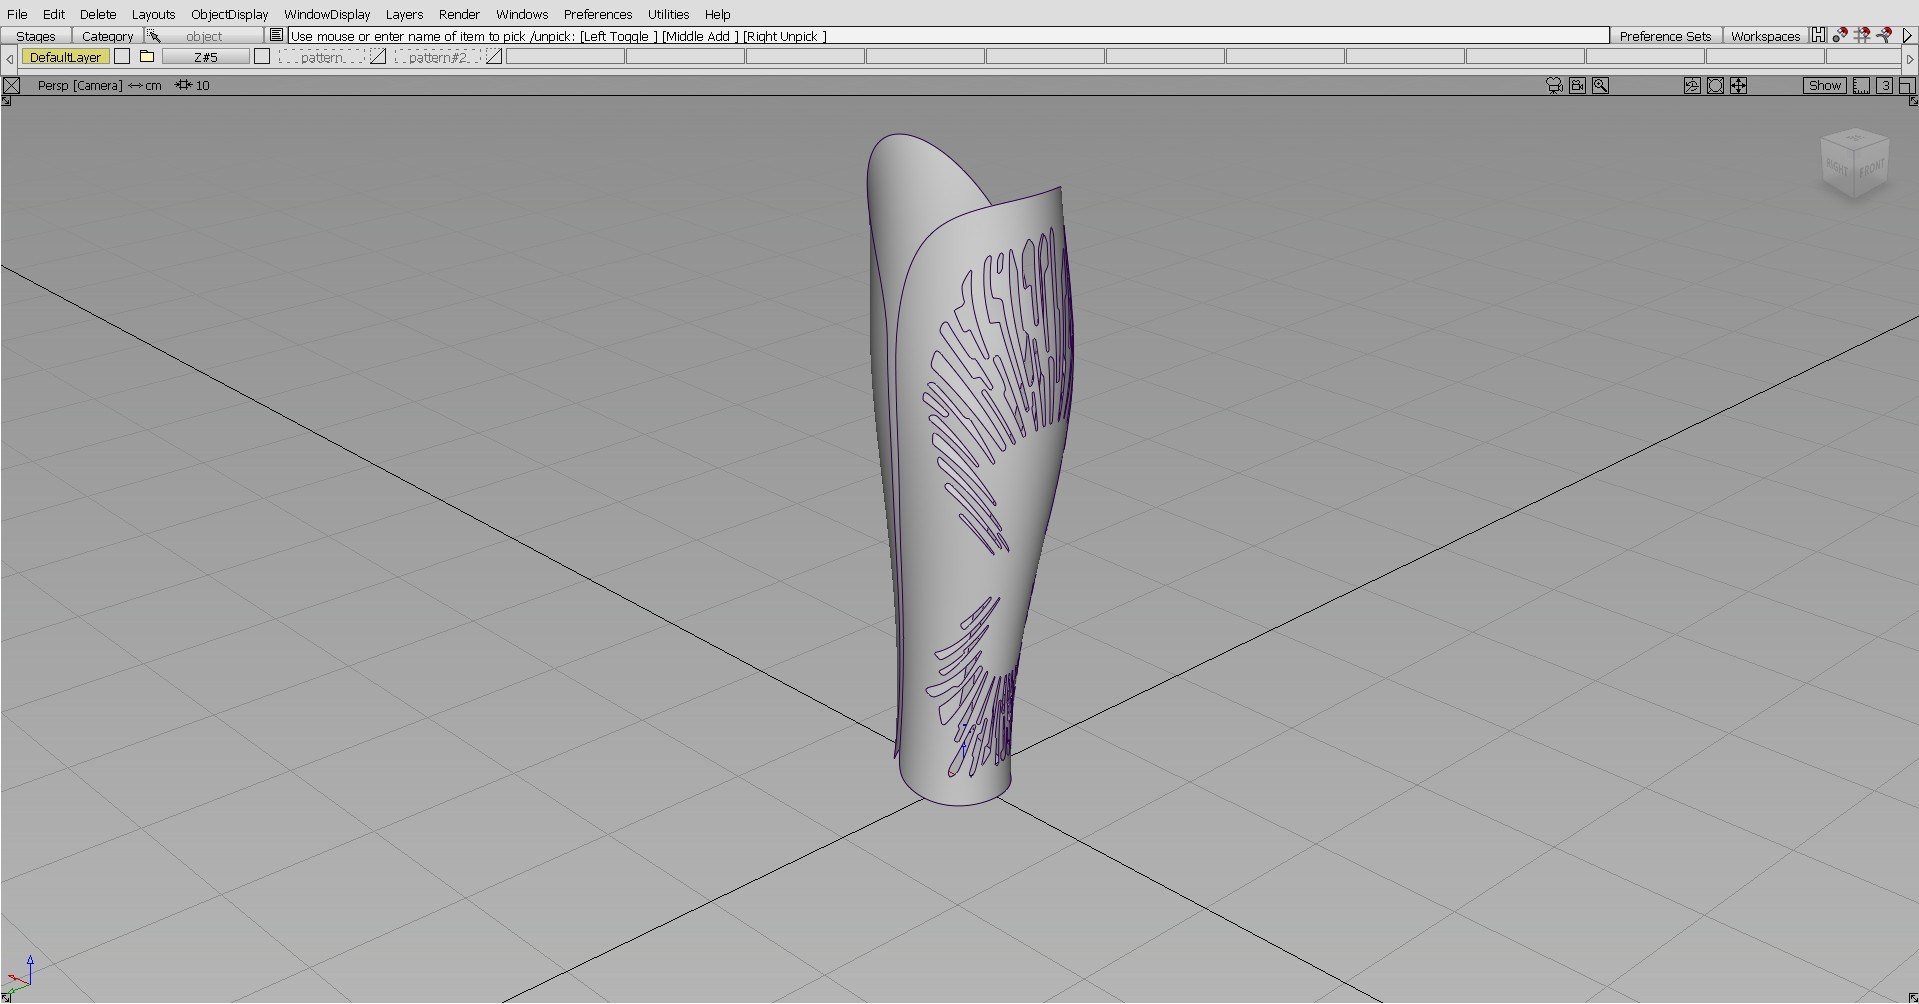
Task: Open the Category dropdown
Action: (107, 36)
